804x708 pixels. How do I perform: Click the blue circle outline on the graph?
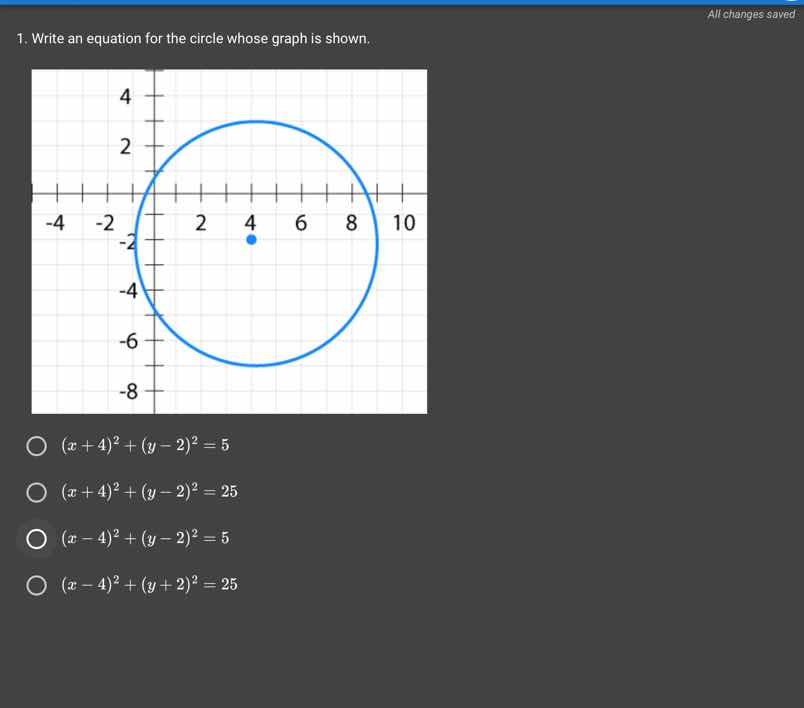pyautogui.click(x=255, y=121)
